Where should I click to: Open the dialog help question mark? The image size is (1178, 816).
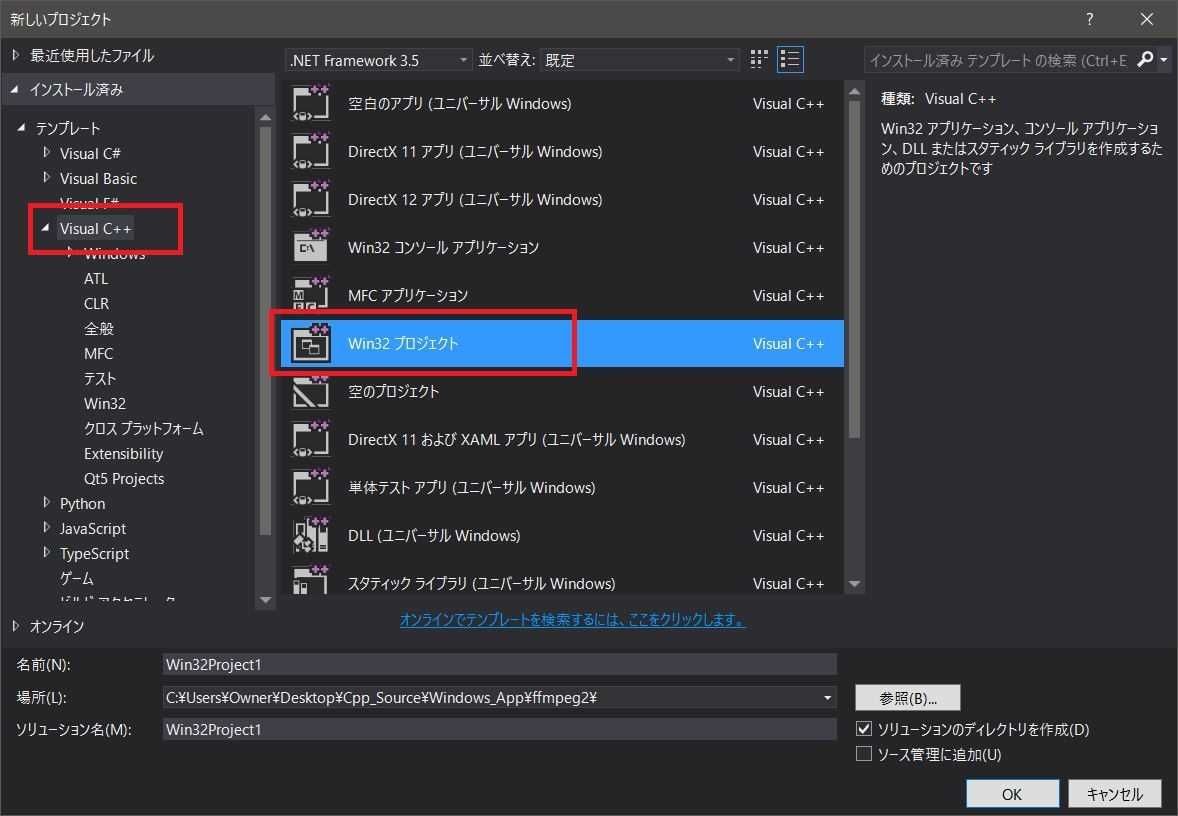pyautogui.click(x=1089, y=19)
